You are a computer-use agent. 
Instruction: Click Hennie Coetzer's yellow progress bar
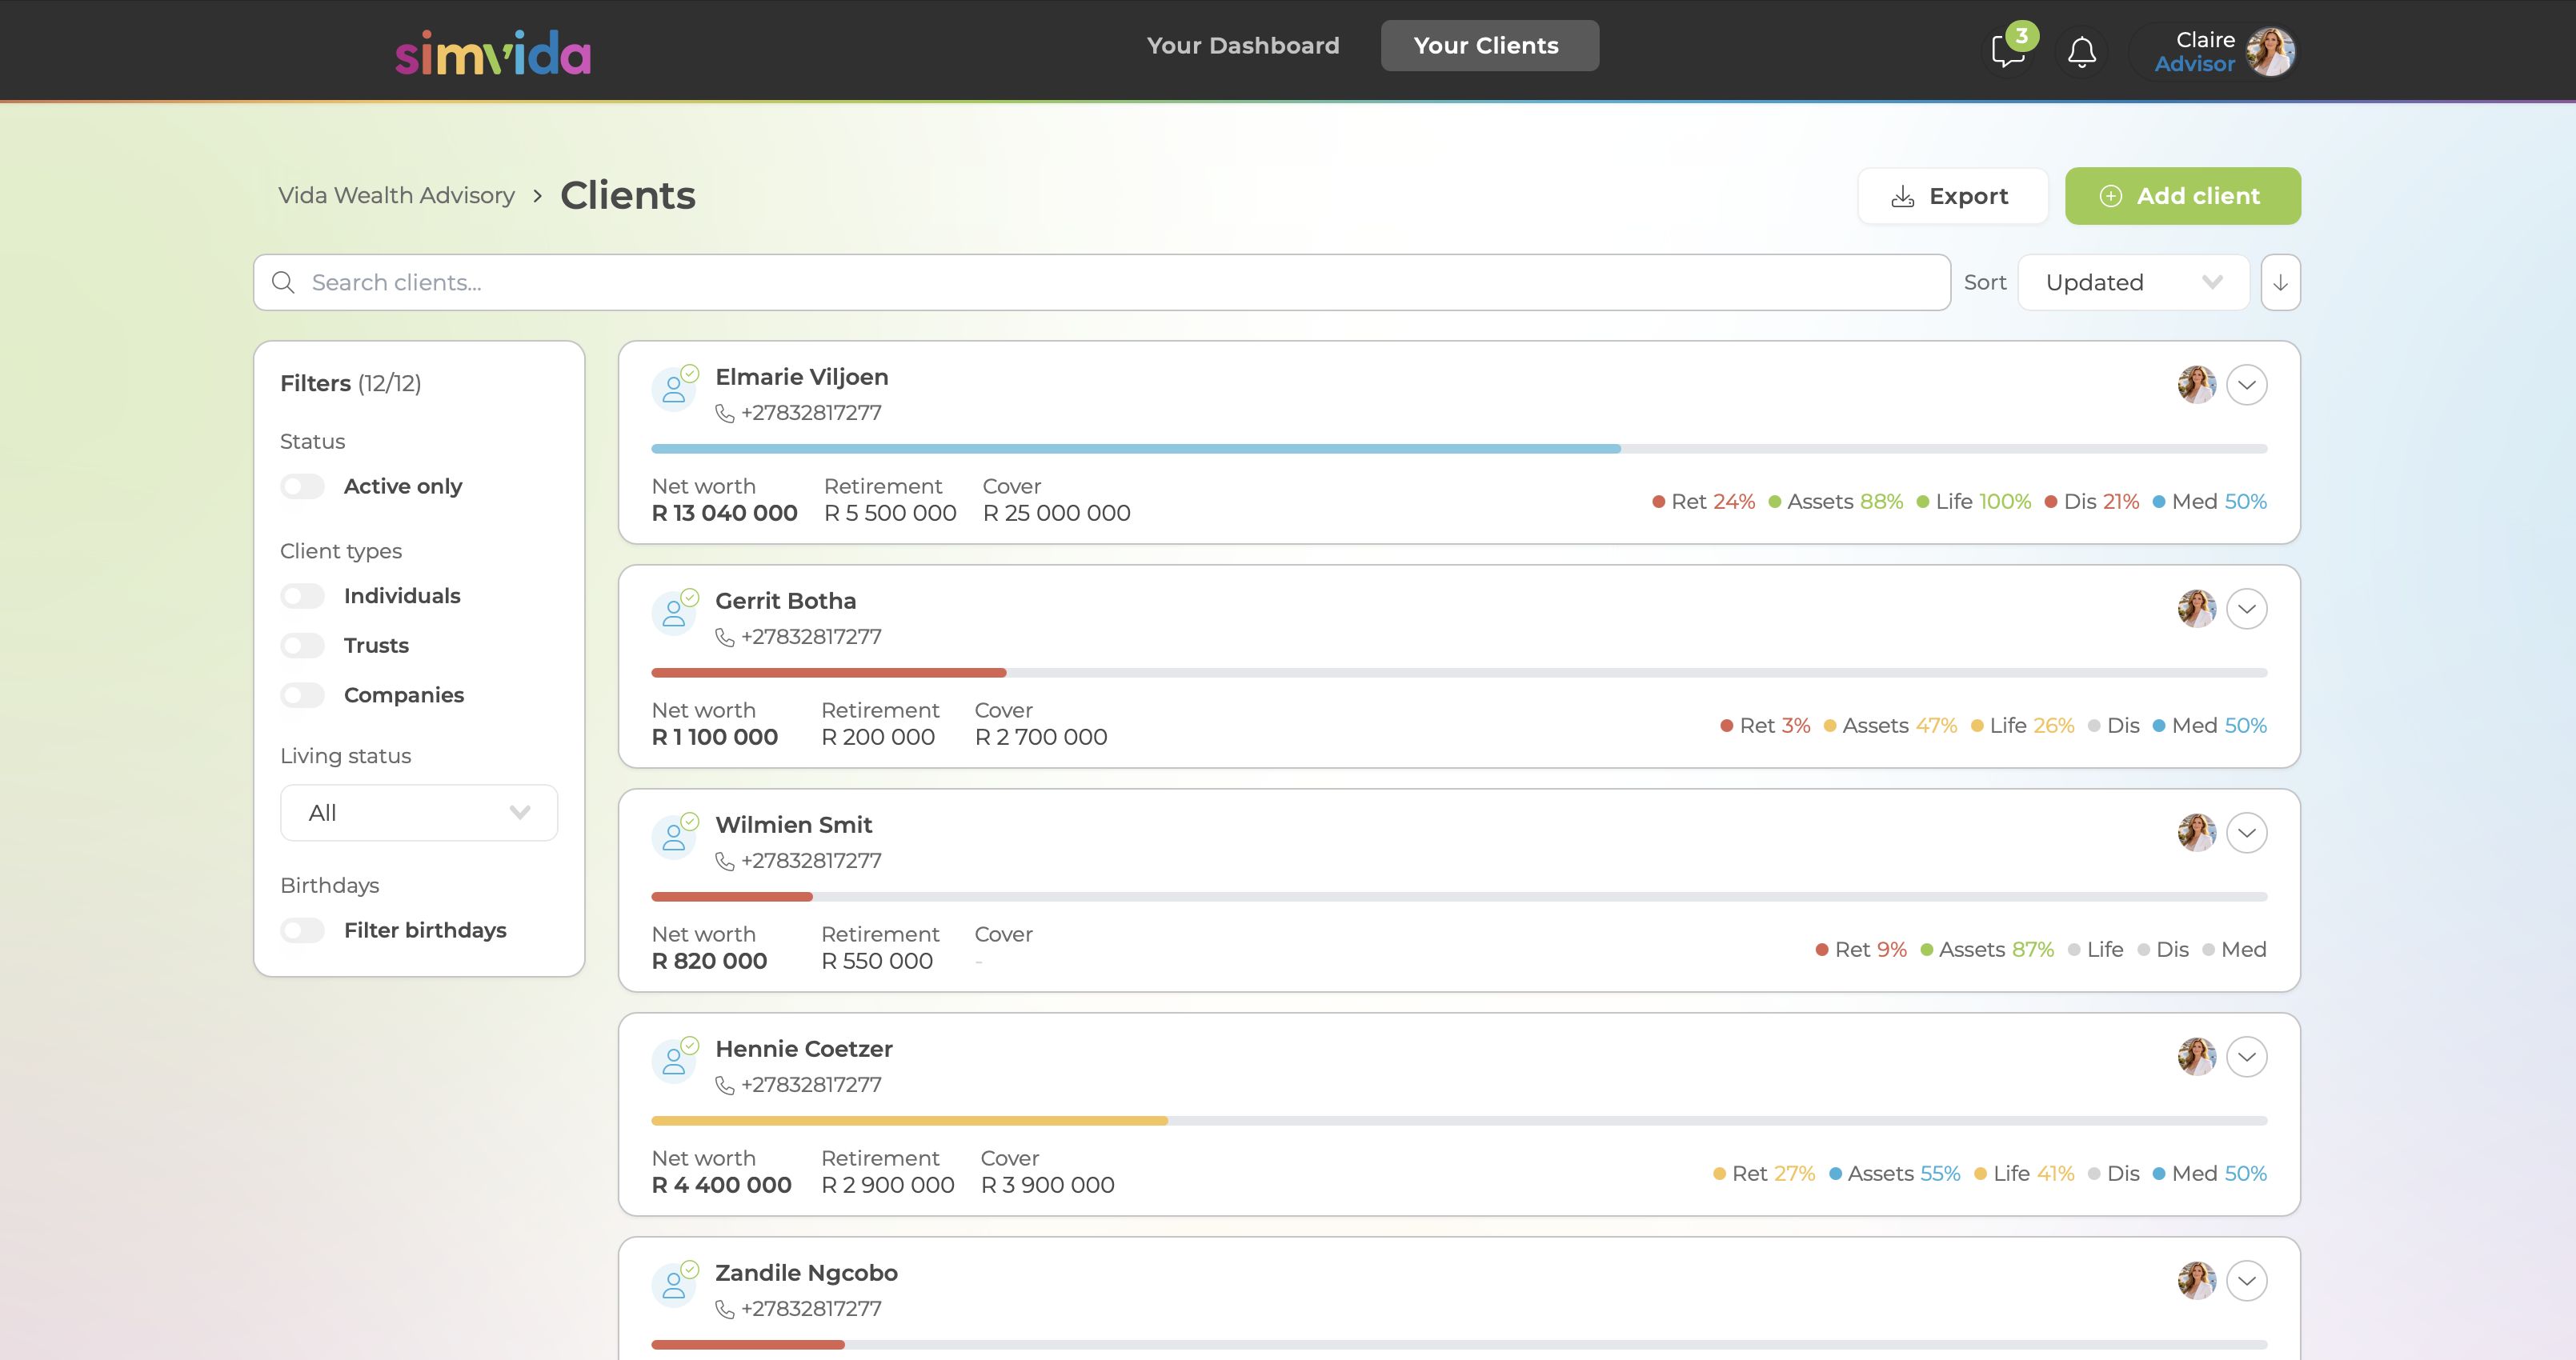pos(910,1121)
